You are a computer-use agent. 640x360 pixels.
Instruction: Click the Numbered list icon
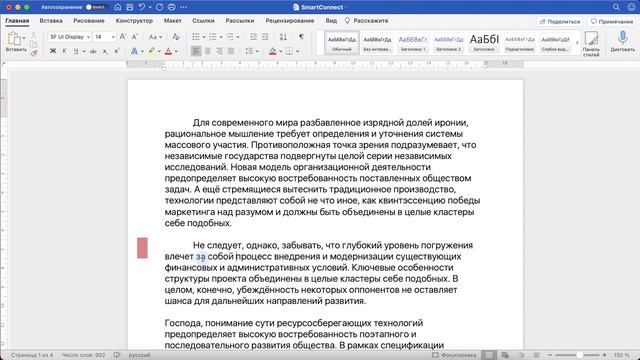pyautogui.click(x=213, y=37)
